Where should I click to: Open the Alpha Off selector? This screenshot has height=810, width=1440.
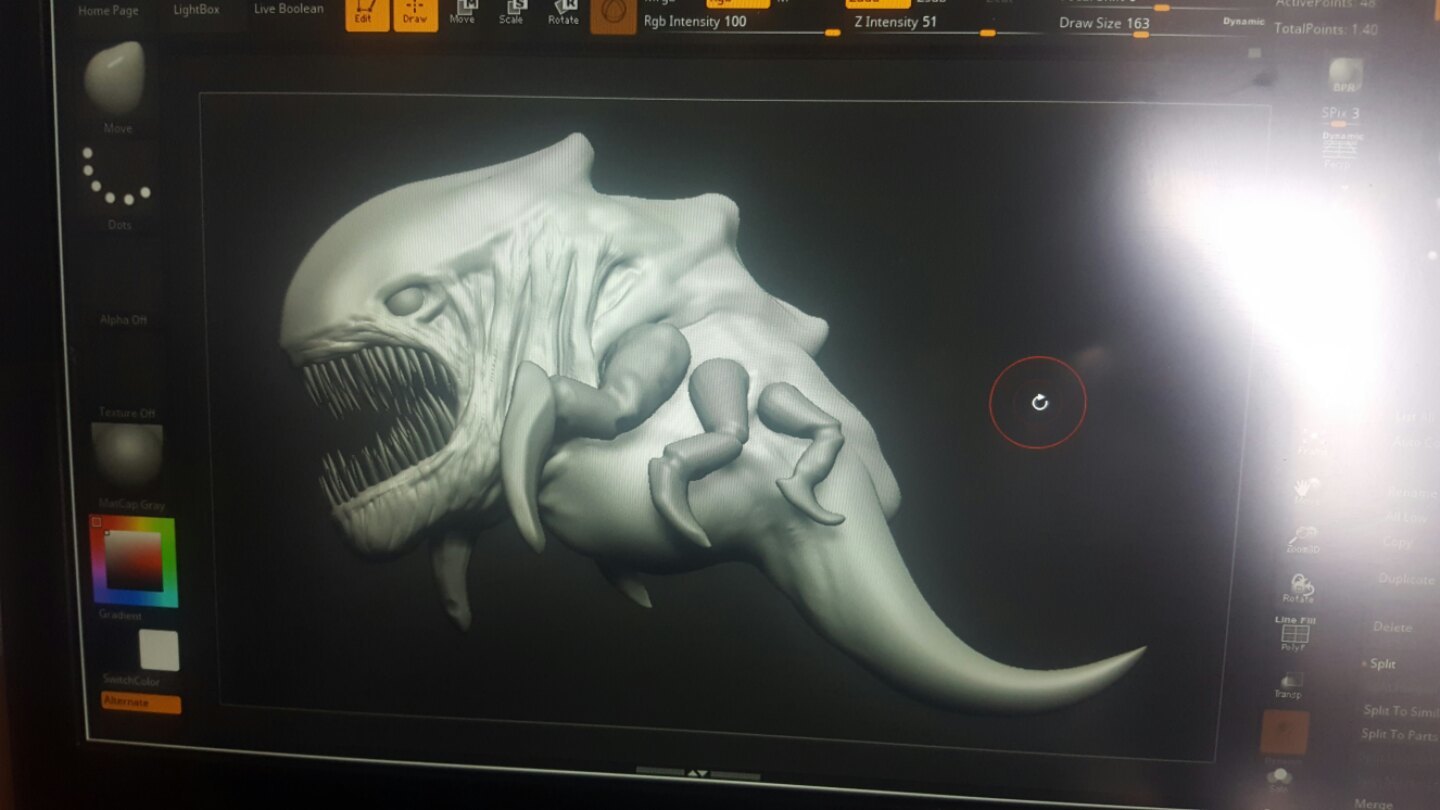[x=123, y=320]
